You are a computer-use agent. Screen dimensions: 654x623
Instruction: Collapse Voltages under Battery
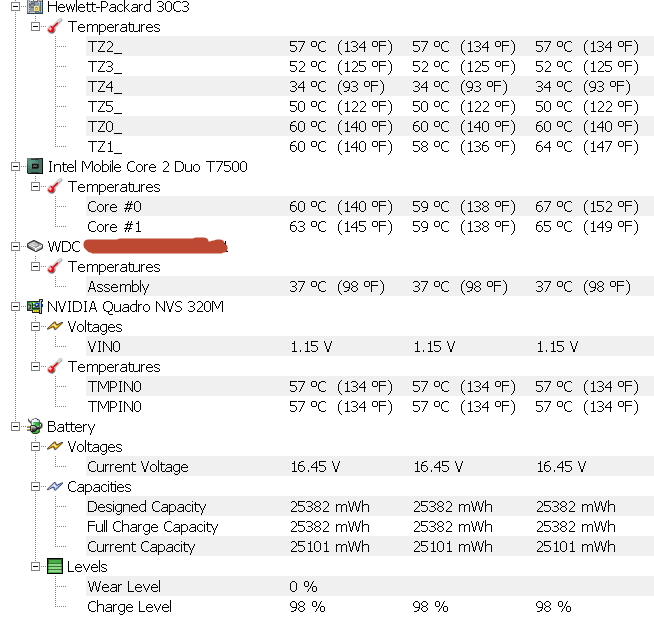pos(35,447)
